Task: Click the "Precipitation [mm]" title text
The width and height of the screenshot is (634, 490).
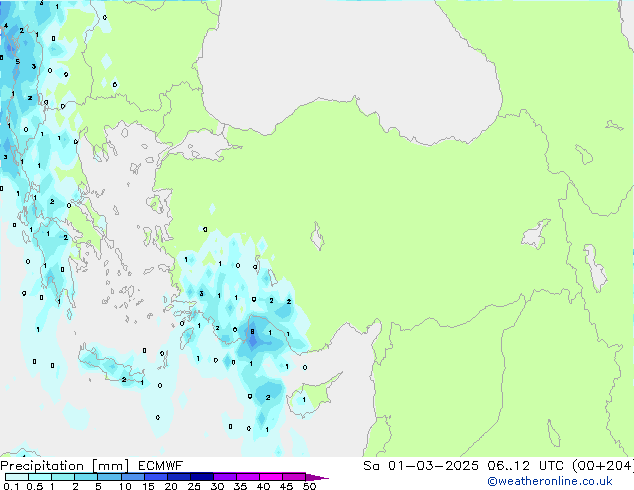Action: [64, 466]
